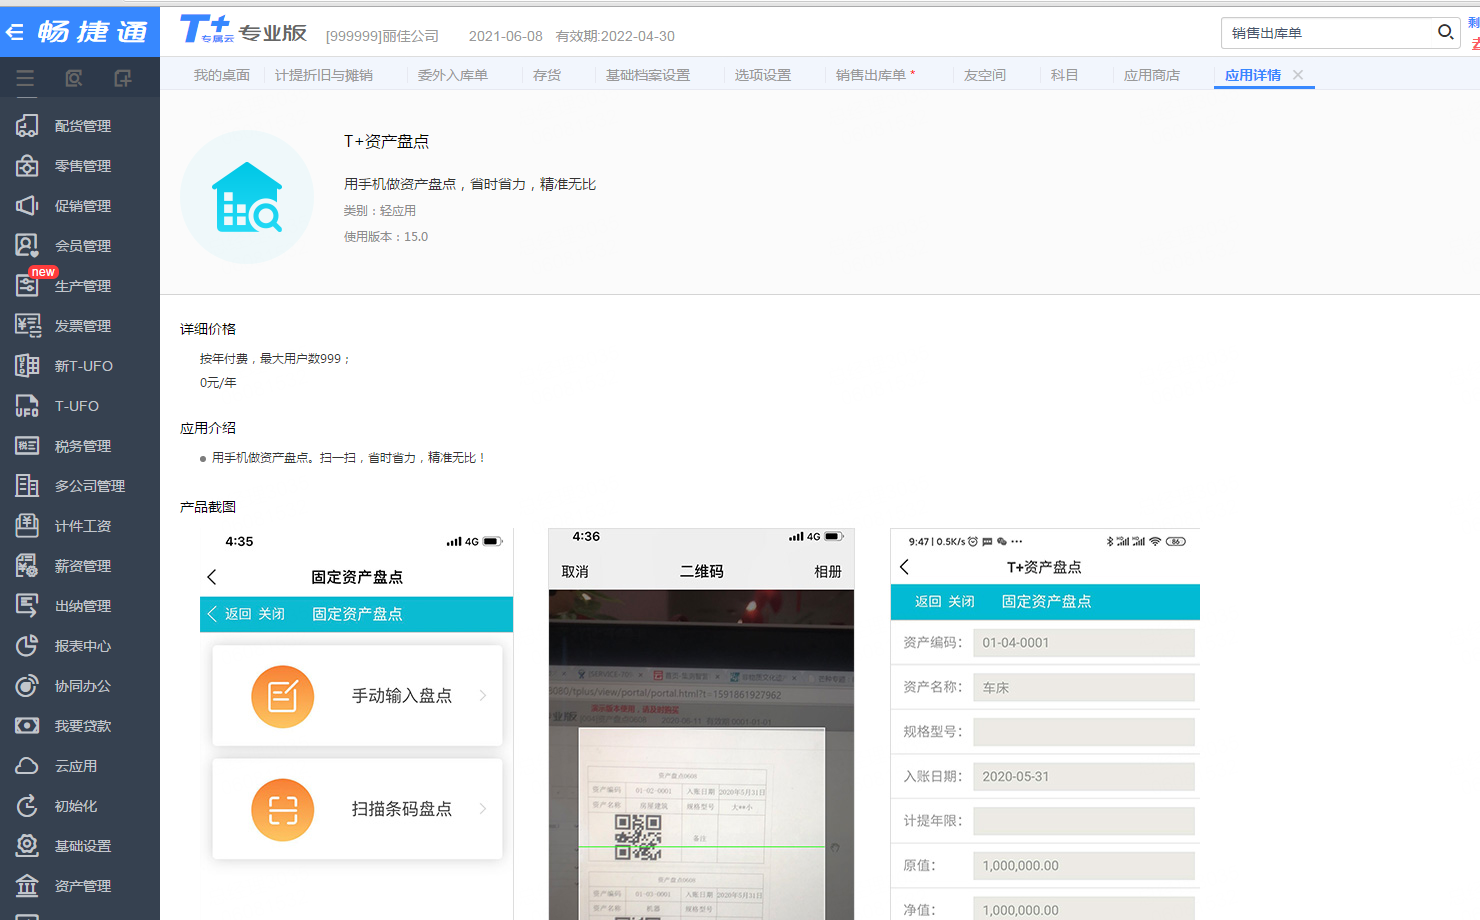Open T-UFO icon in sidebar
Viewport: 1480px width, 920px height.
[27, 406]
